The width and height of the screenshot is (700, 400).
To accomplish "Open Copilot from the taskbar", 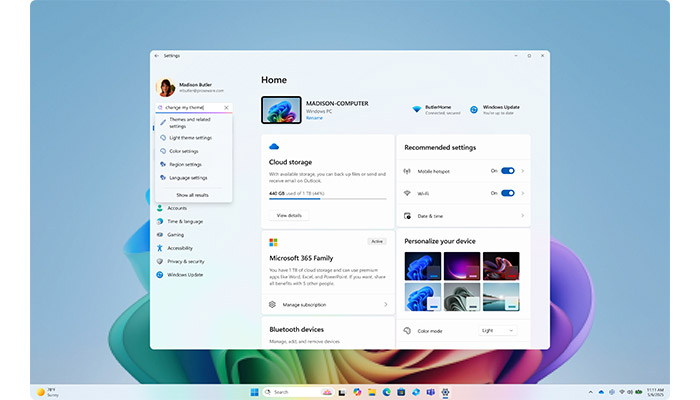I will pos(357,392).
